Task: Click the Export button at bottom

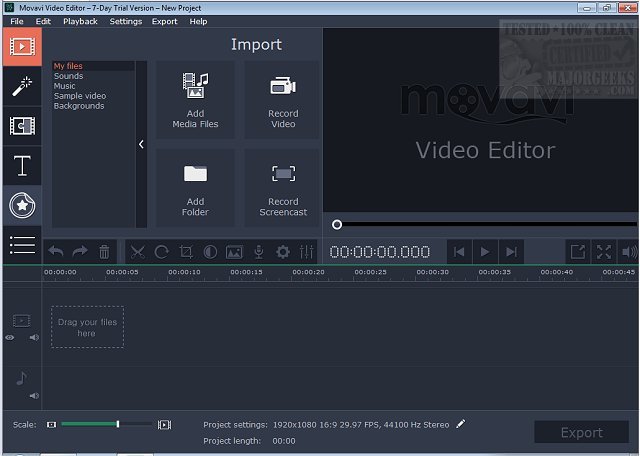Action: [x=581, y=432]
